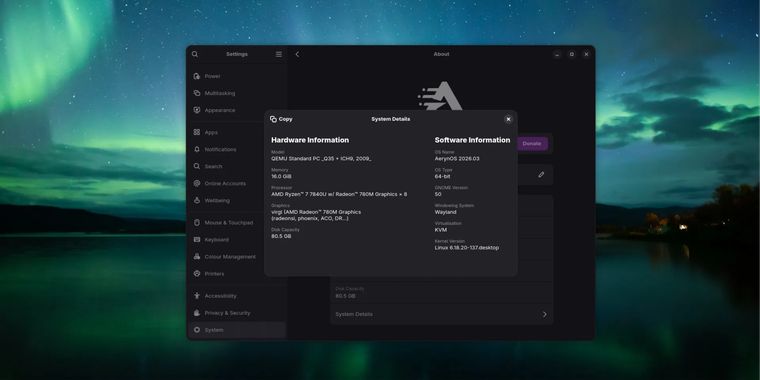The width and height of the screenshot is (760, 380).
Task: Open Power settings panel
Action: click(238, 76)
